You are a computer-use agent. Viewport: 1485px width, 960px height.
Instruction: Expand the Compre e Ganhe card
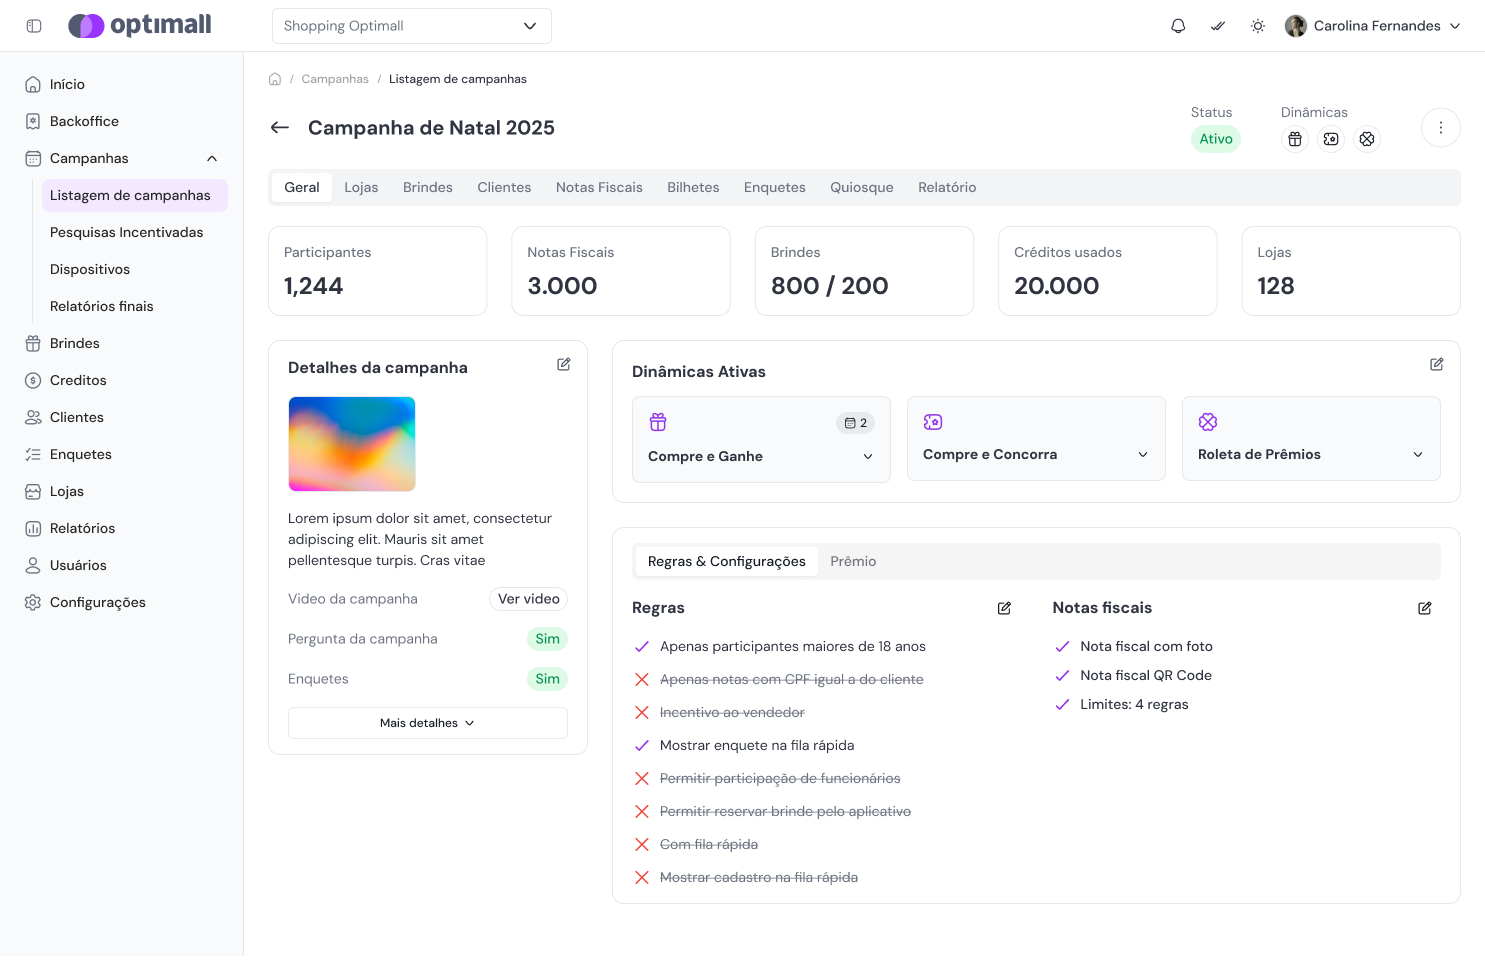[867, 456]
